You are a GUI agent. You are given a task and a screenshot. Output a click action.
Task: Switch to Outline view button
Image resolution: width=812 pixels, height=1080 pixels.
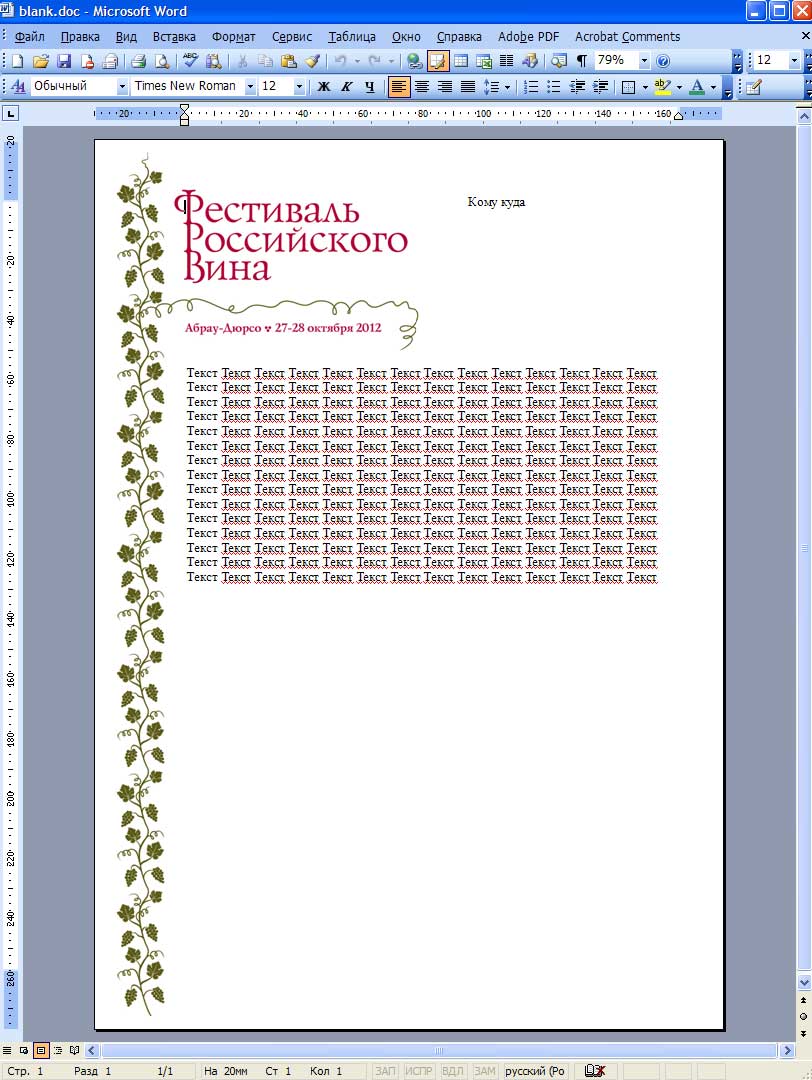pos(58,1050)
